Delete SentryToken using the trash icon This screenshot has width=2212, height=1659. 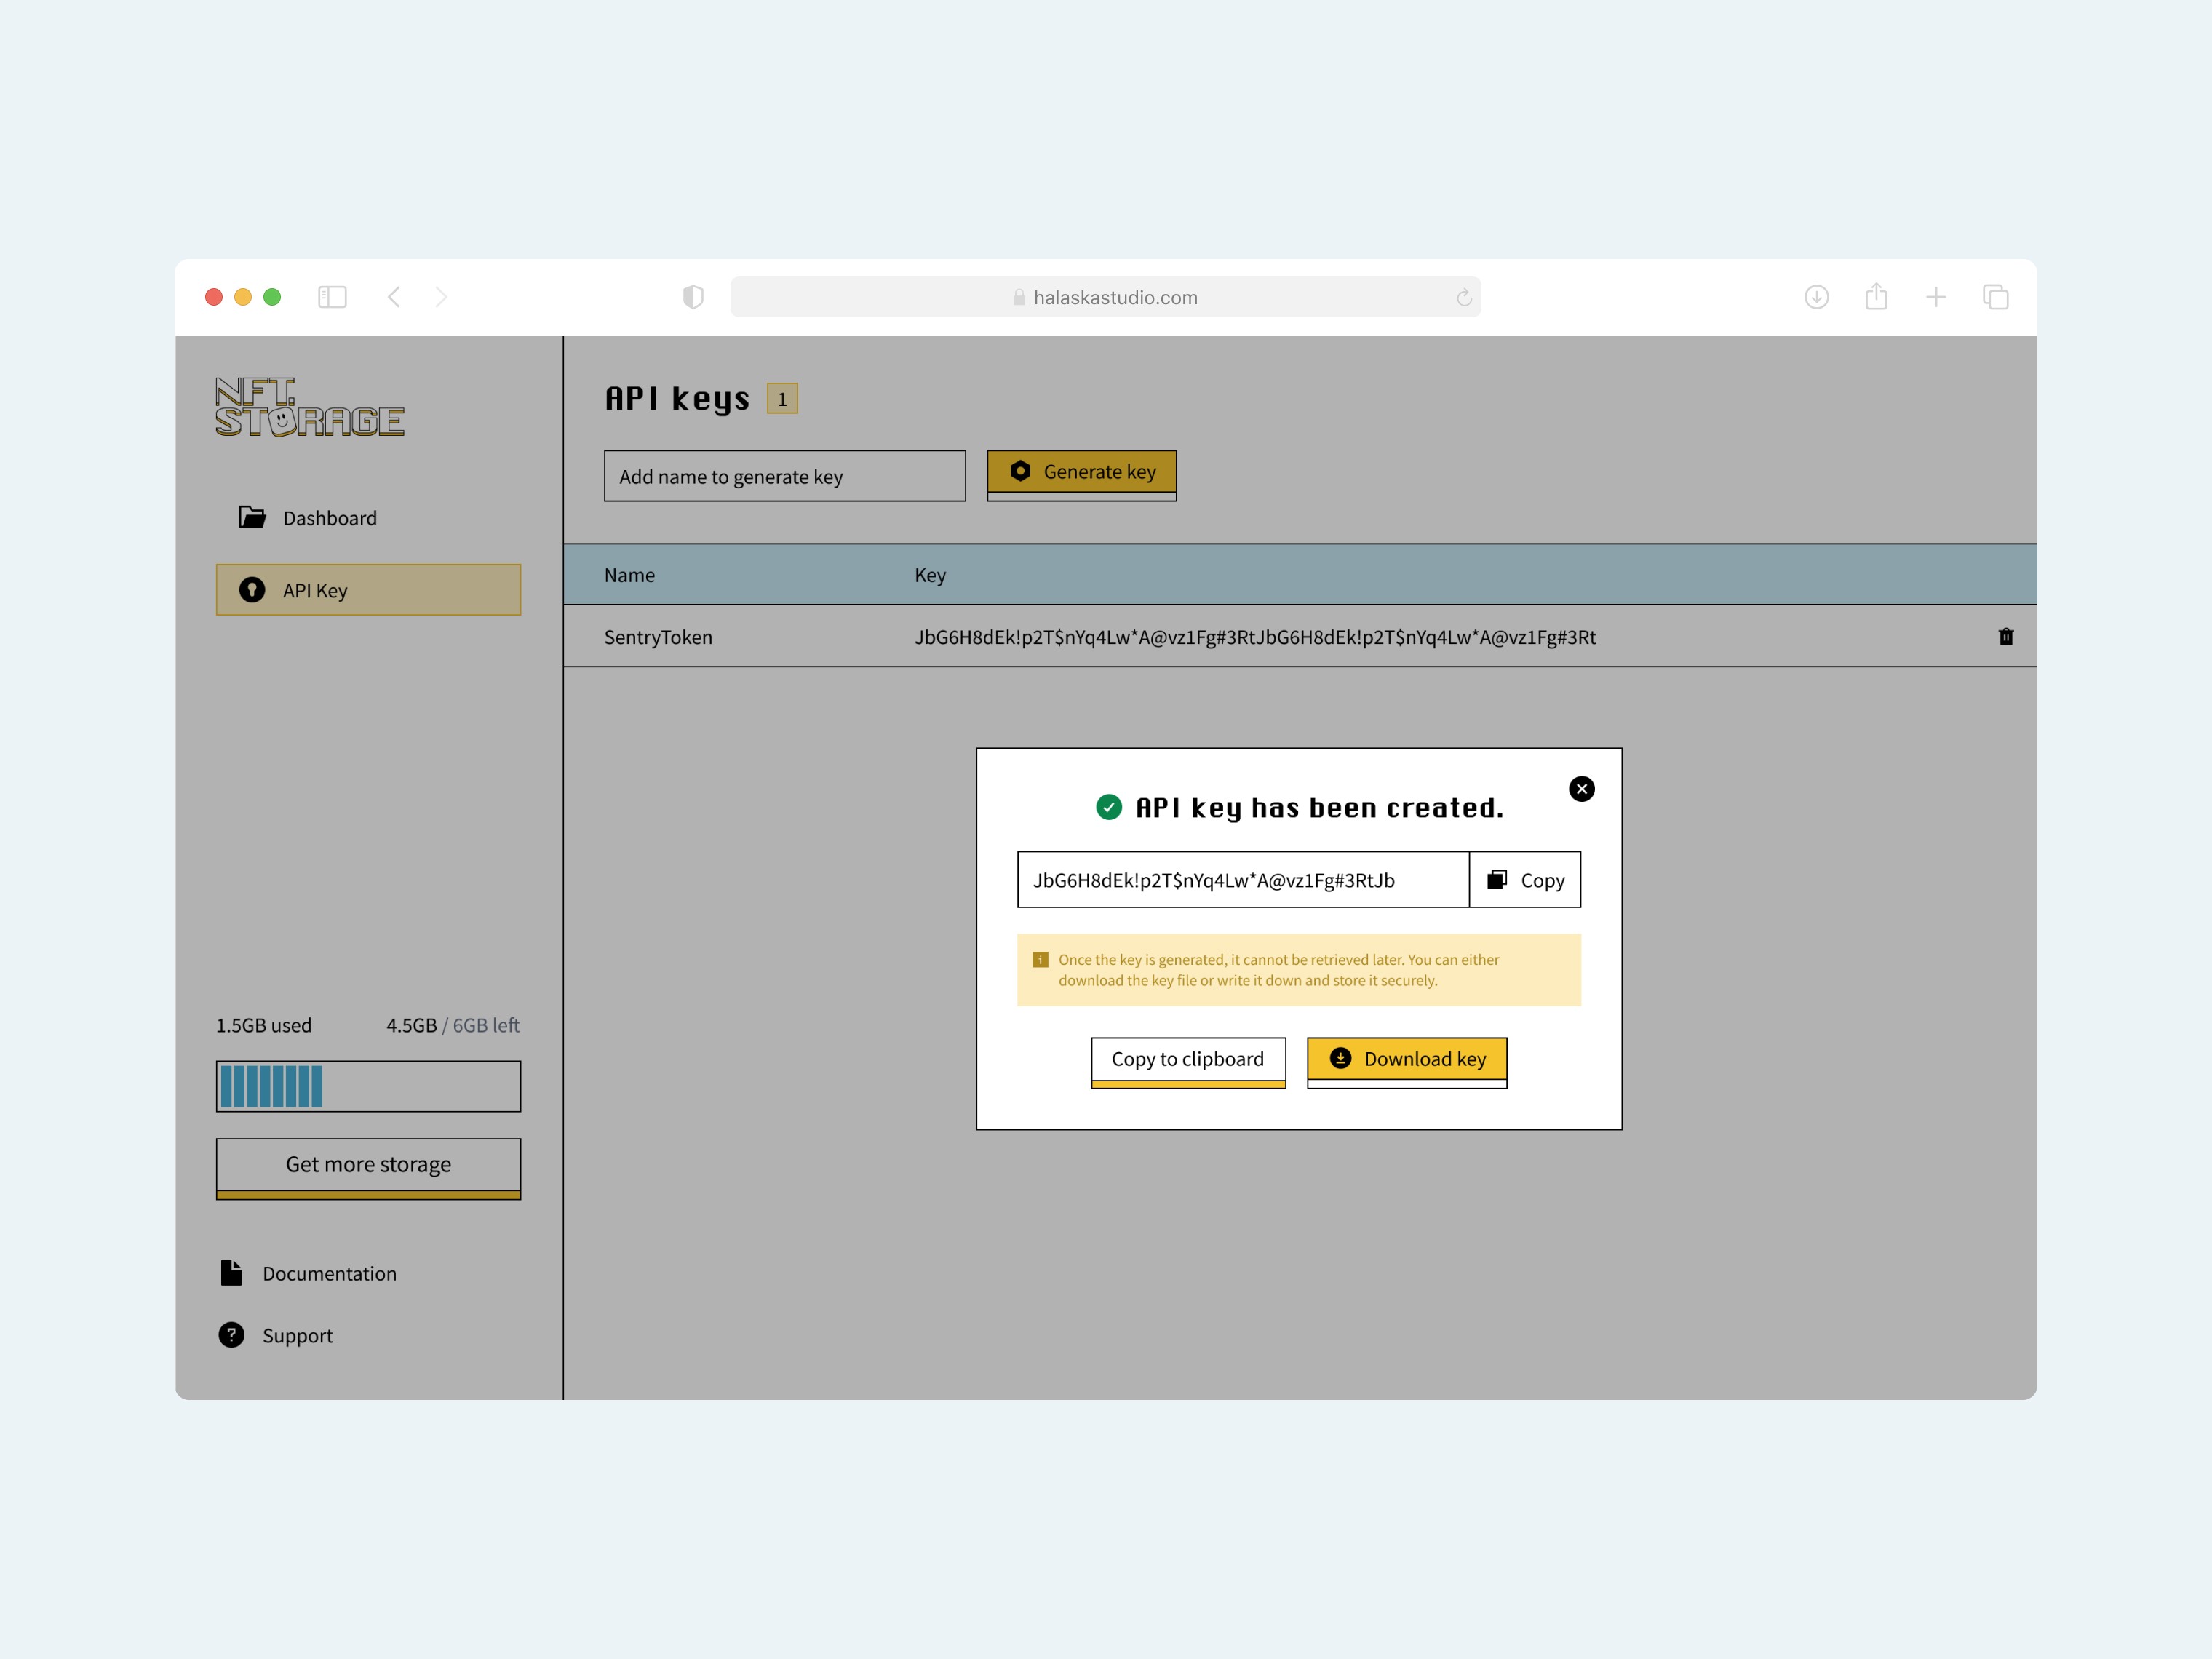pyautogui.click(x=2005, y=637)
